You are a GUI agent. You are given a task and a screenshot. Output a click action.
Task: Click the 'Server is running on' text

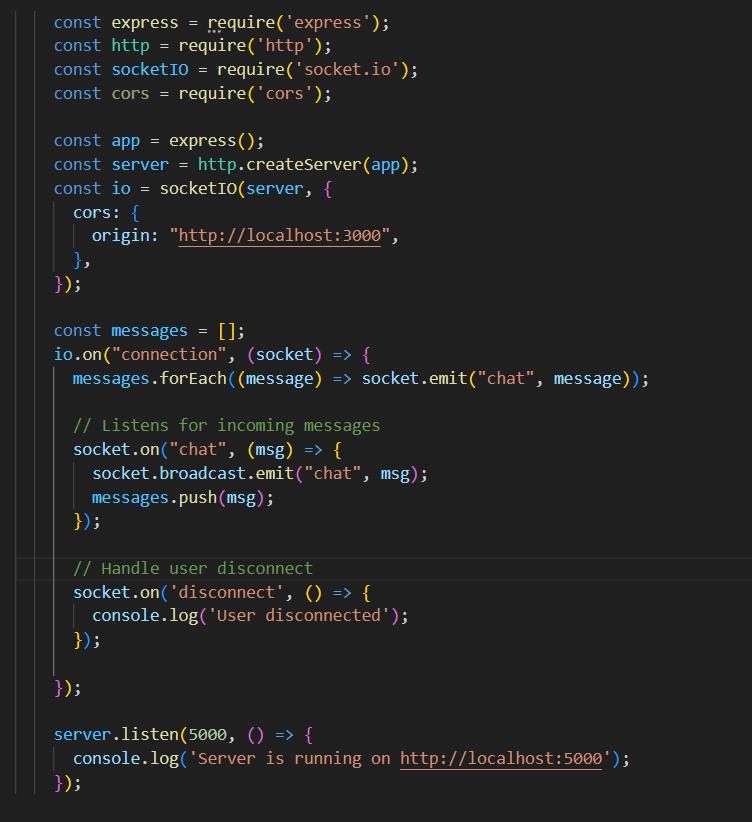[x=294, y=759]
